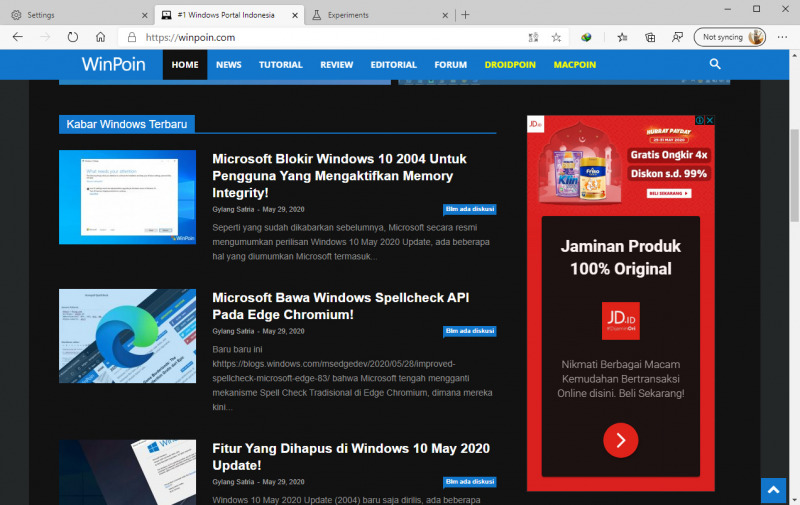
Task: Open the Favorites list
Action: pyautogui.click(x=622, y=37)
